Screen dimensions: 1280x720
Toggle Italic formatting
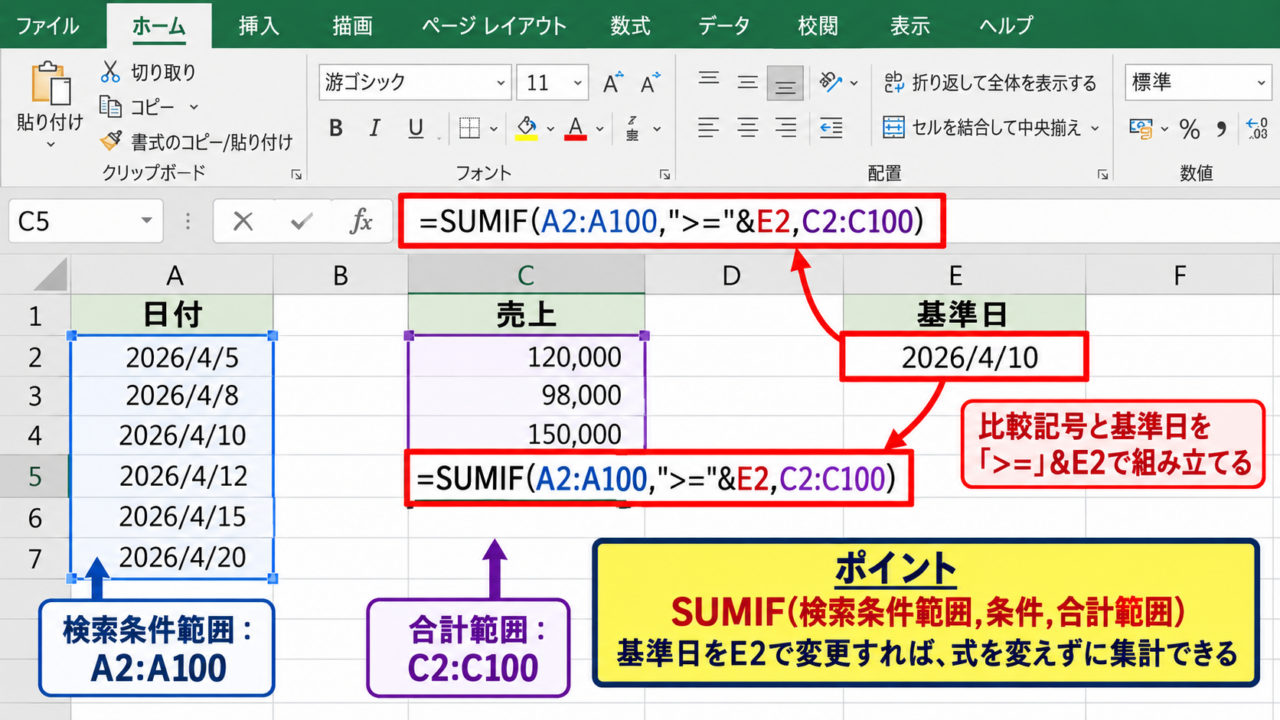point(375,128)
